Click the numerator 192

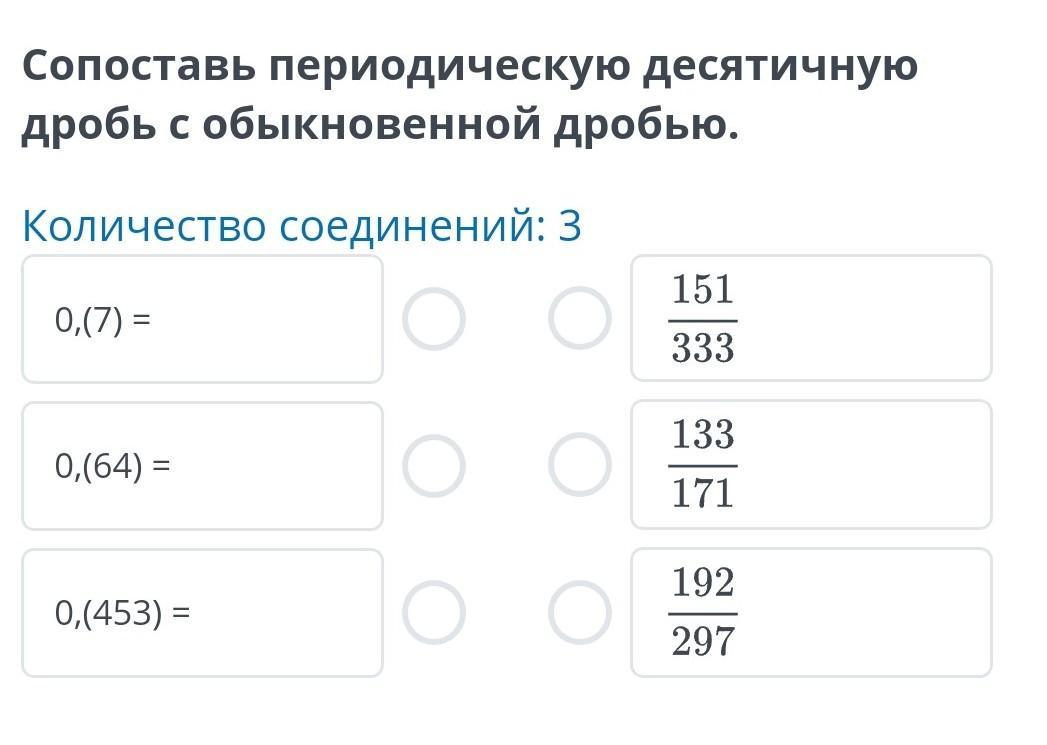coord(703,583)
